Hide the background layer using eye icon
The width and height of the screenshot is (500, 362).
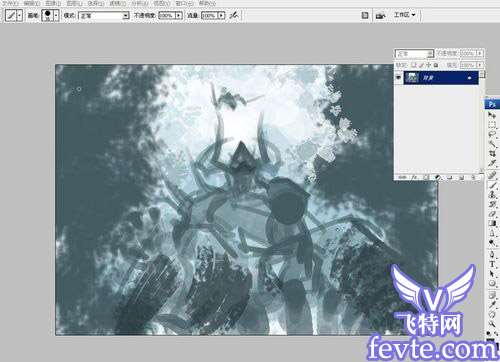(398, 78)
